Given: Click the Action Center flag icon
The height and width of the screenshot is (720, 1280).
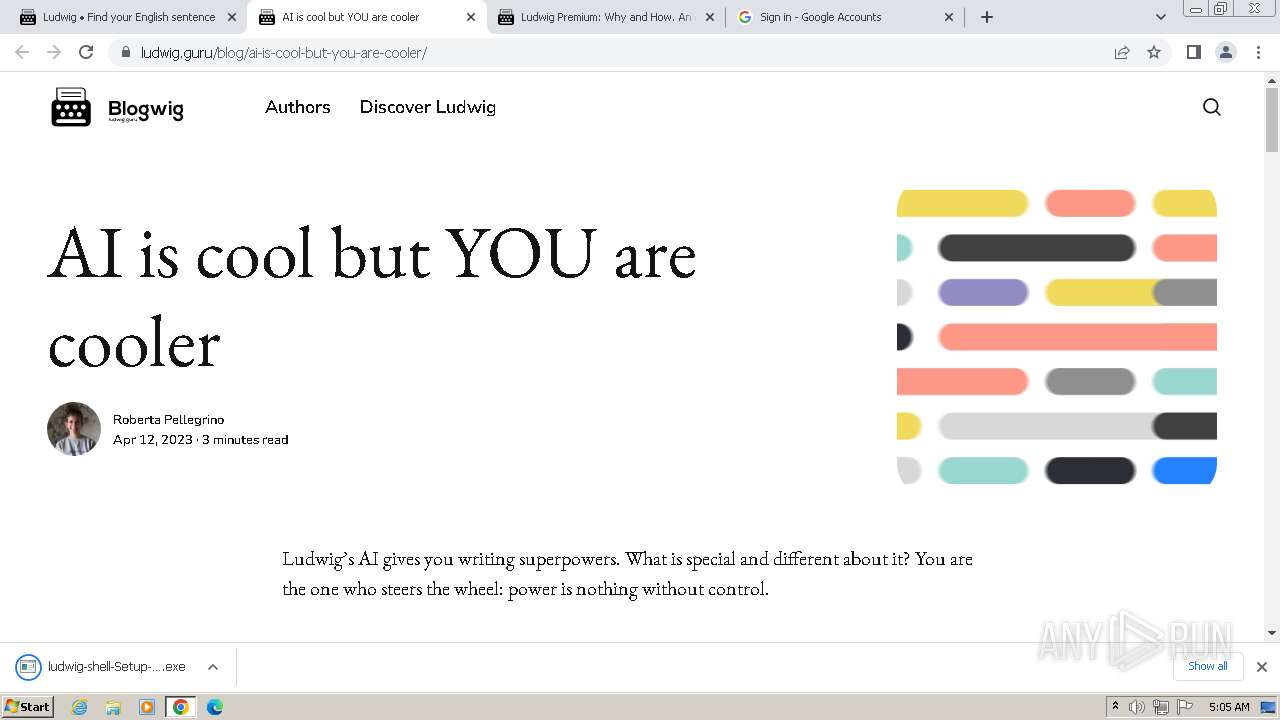Looking at the screenshot, I should pos(1185,706).
